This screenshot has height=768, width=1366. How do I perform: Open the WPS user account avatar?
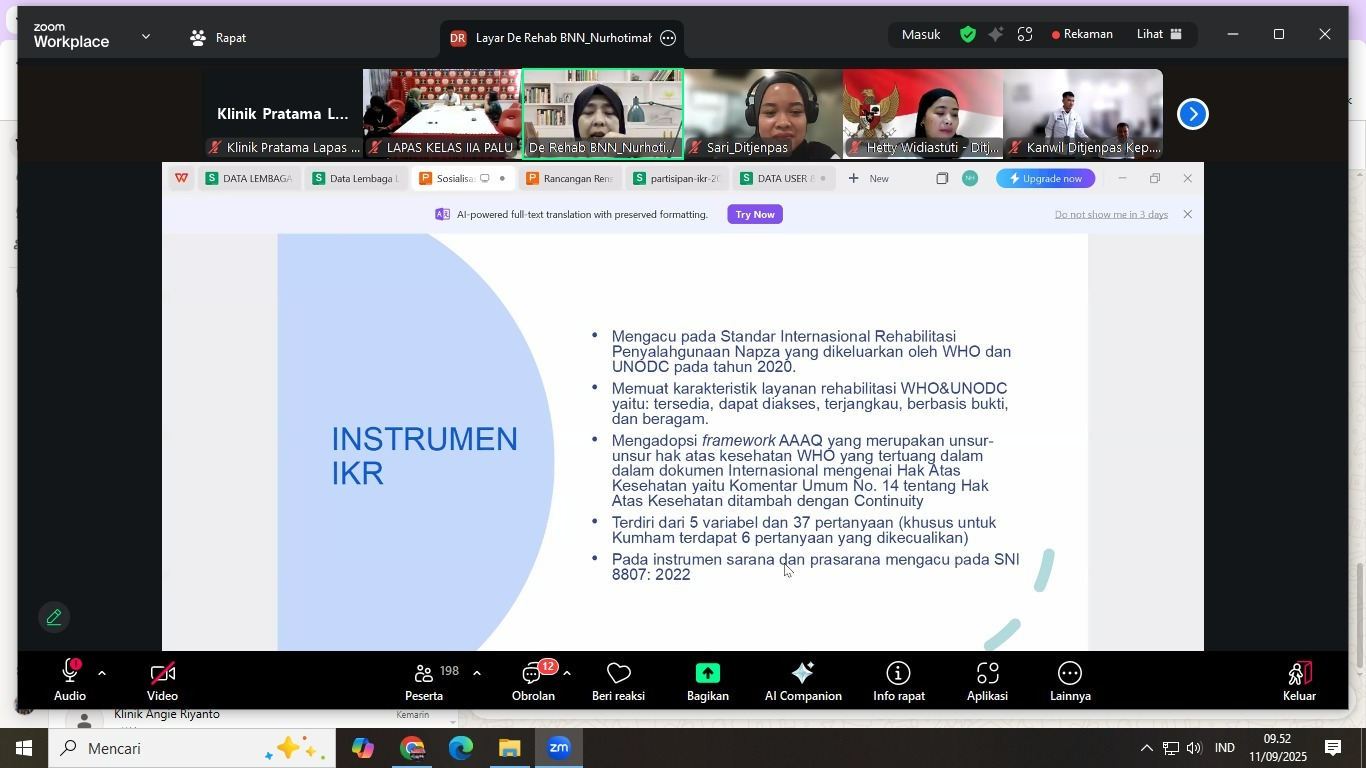tap(970, 179)
